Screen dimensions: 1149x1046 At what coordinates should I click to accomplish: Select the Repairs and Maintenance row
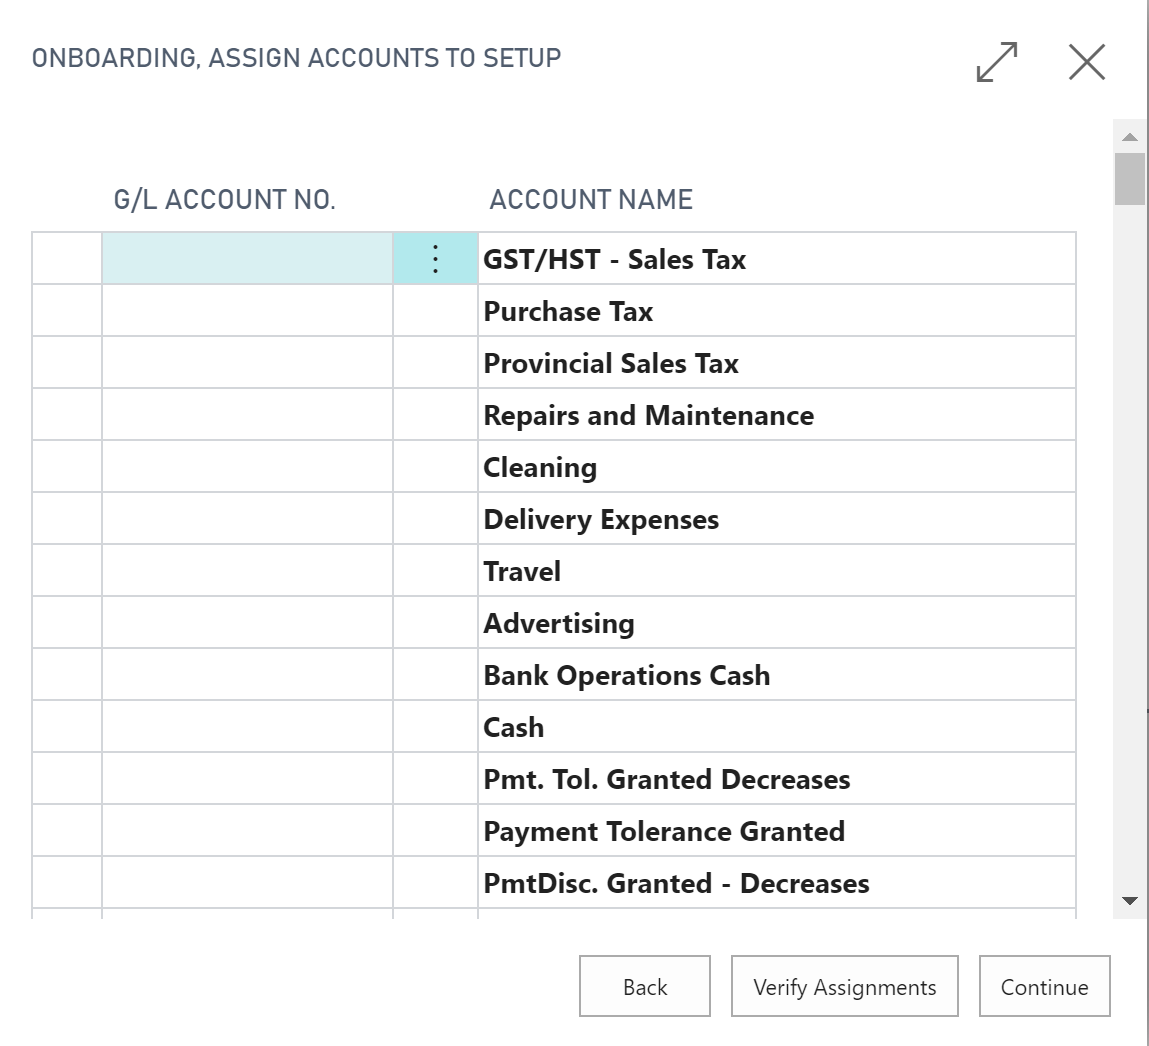[x=553, y=415]
